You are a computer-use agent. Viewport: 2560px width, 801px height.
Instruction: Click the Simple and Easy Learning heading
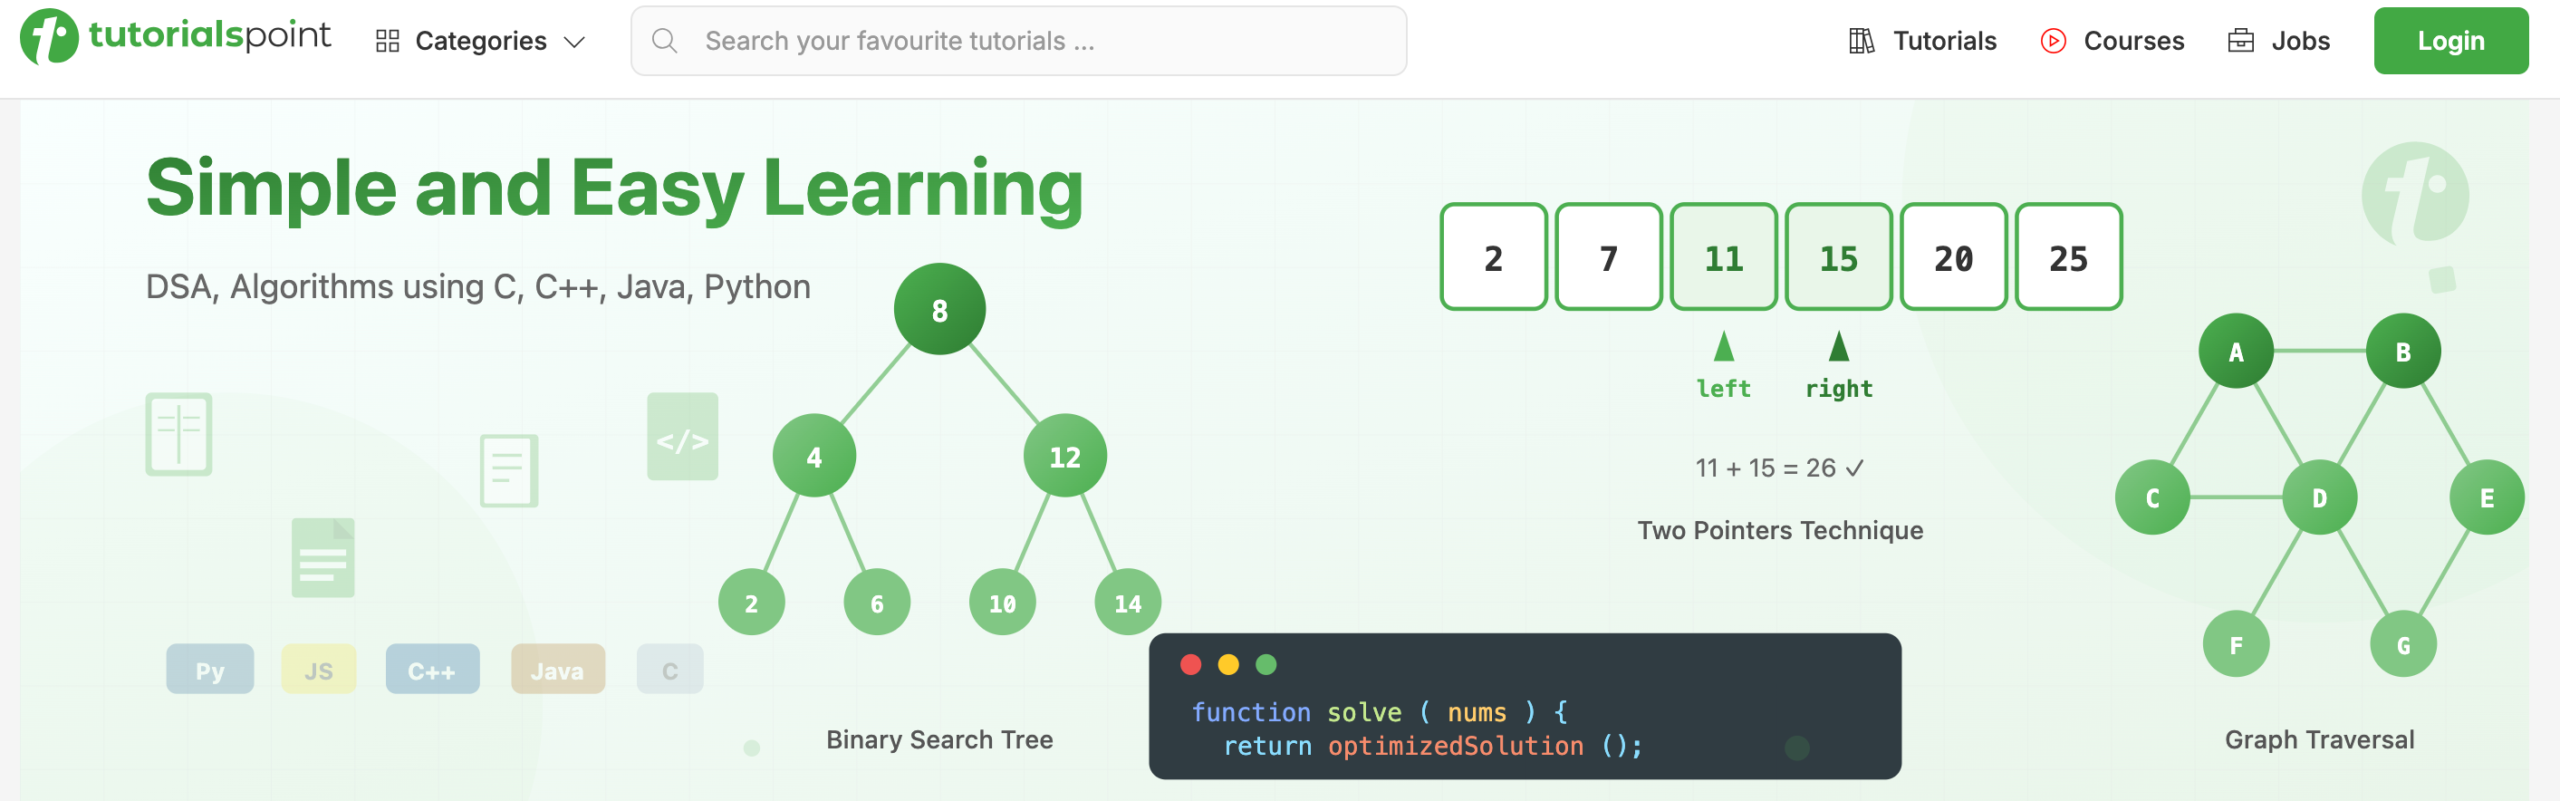pos(615,188)
